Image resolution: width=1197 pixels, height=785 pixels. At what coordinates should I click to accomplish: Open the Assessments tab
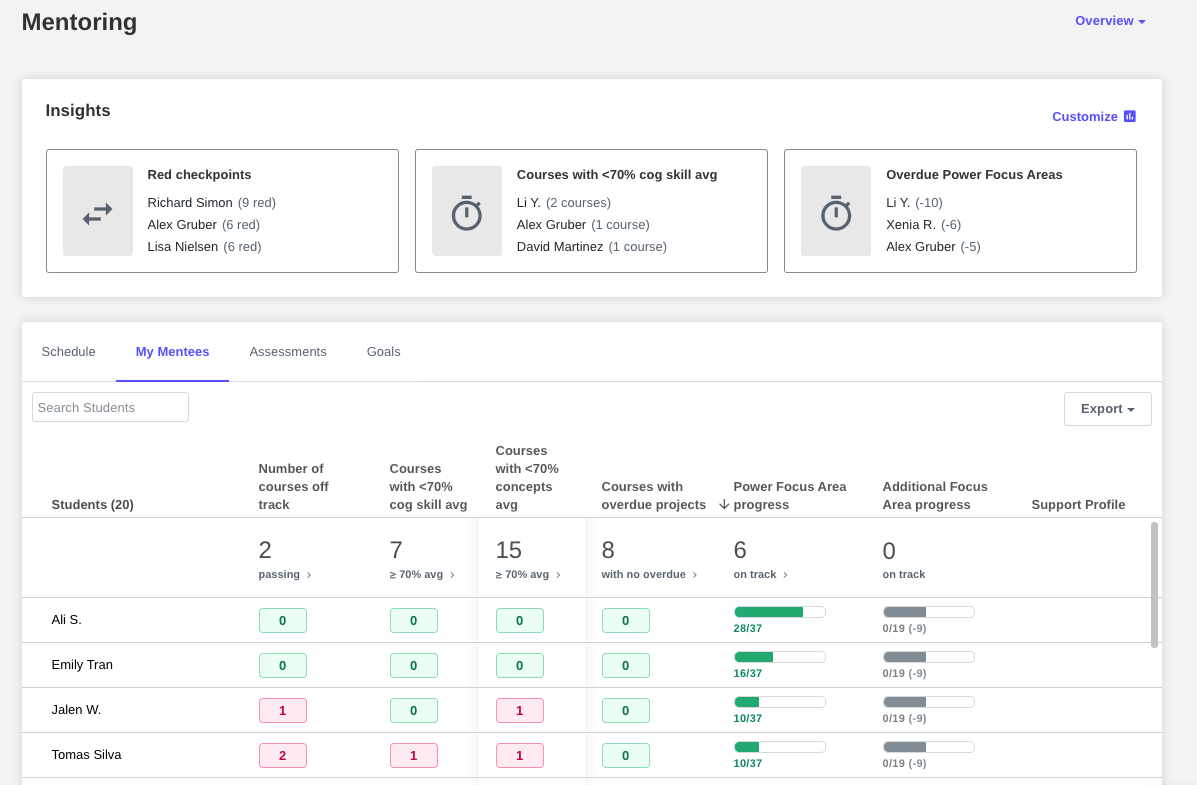coord(288,352)
